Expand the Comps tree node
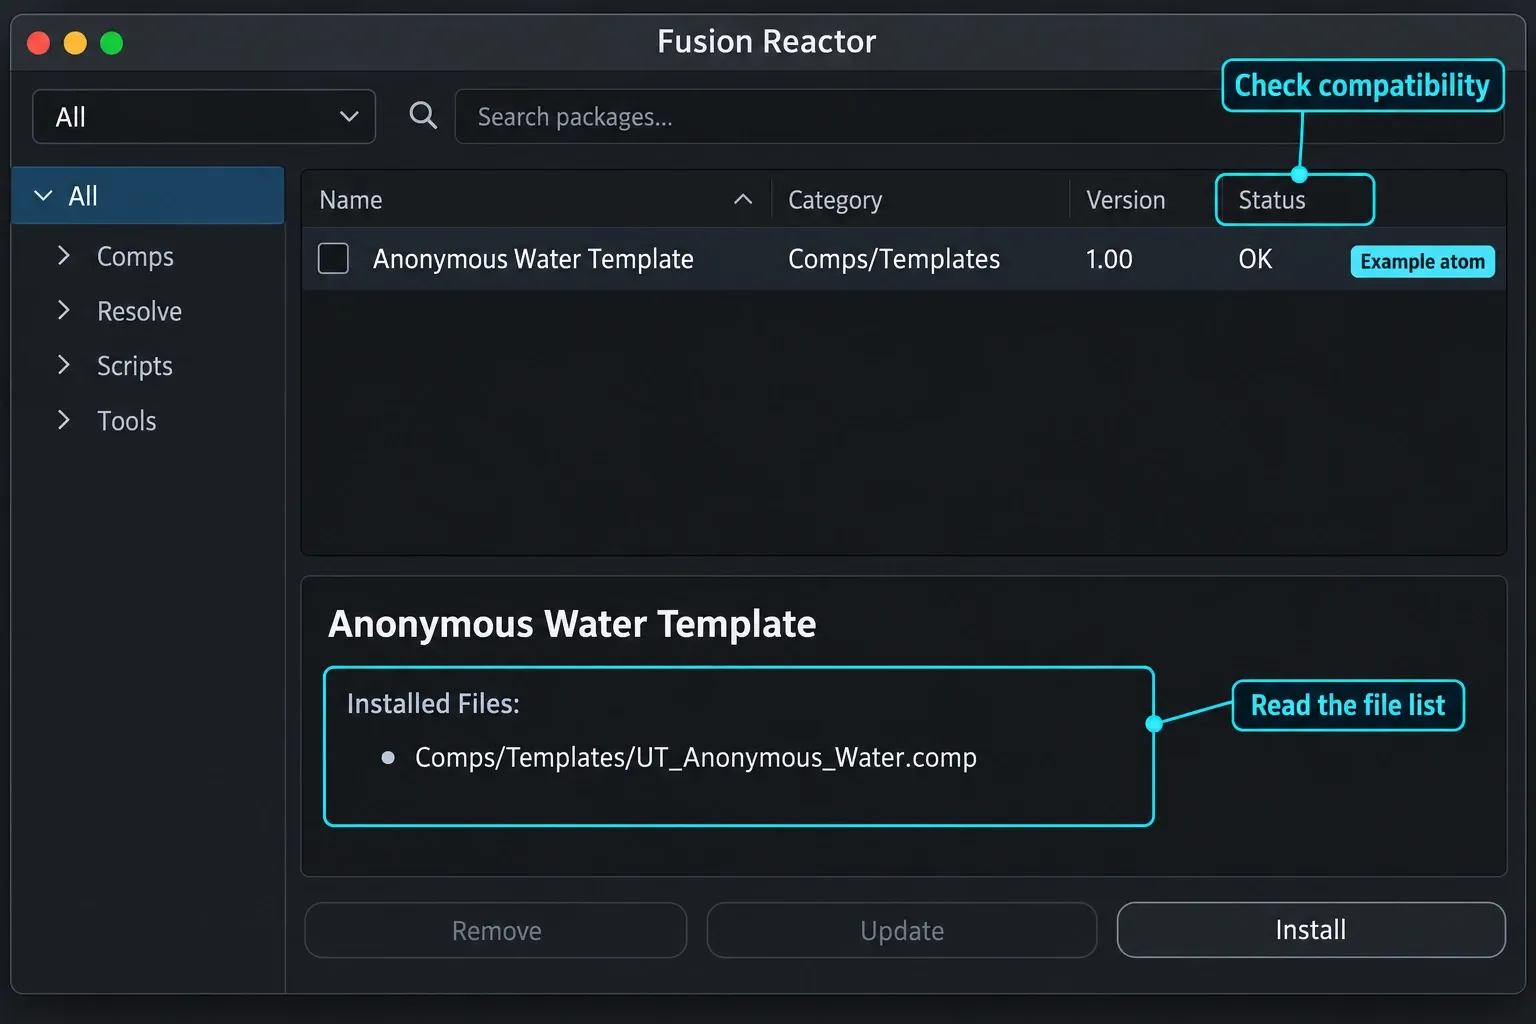1536x1024 pixels. pyautogui.click(x=64, y=256)
